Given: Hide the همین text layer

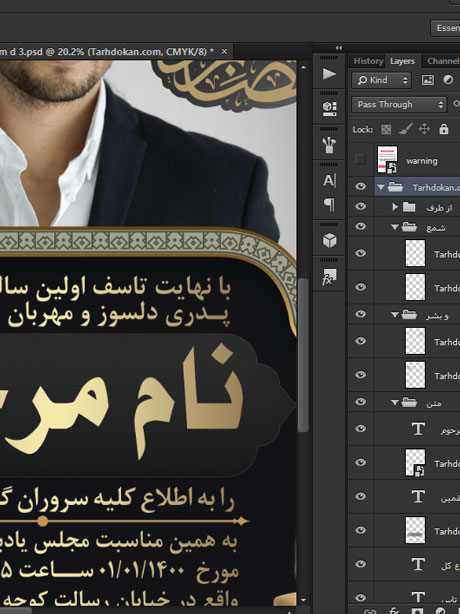Looking at the screenshot, I should [360, 496].
